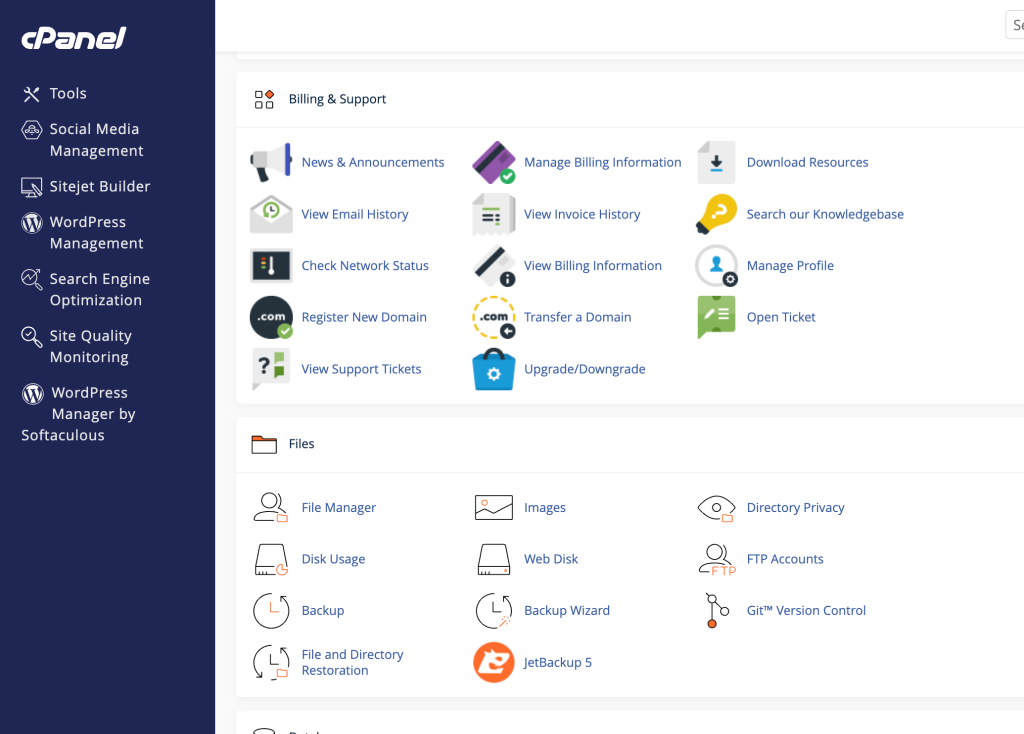This screenshot has width=1024, height=734.
Task: Click the Knowledgebase lightbulb icon
Action: click(716, 214)
